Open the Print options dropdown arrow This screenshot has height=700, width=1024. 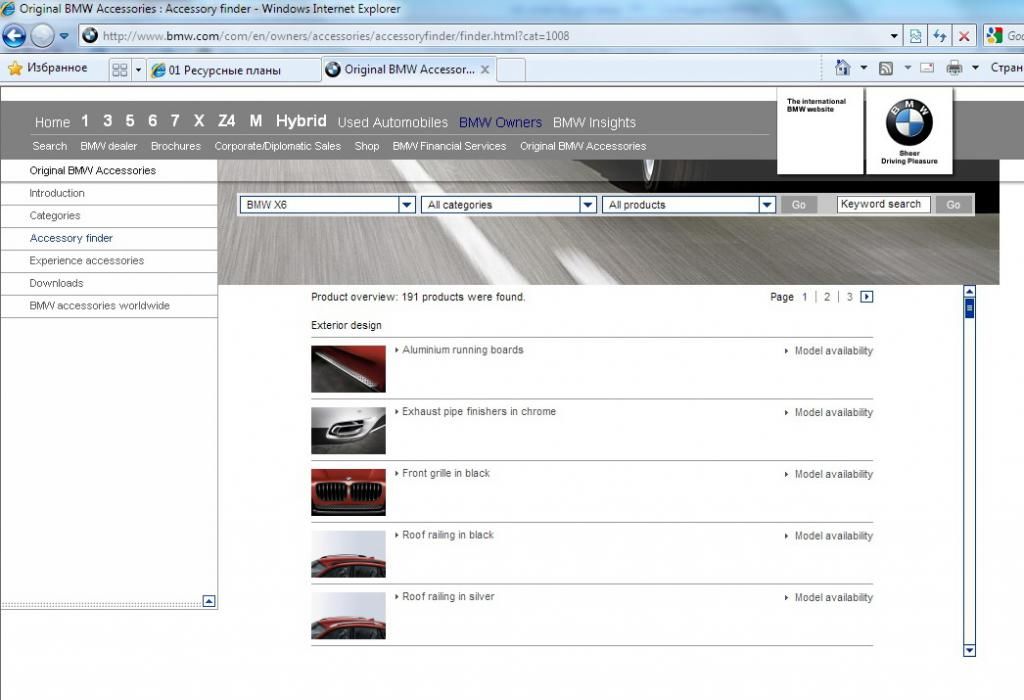975,67
